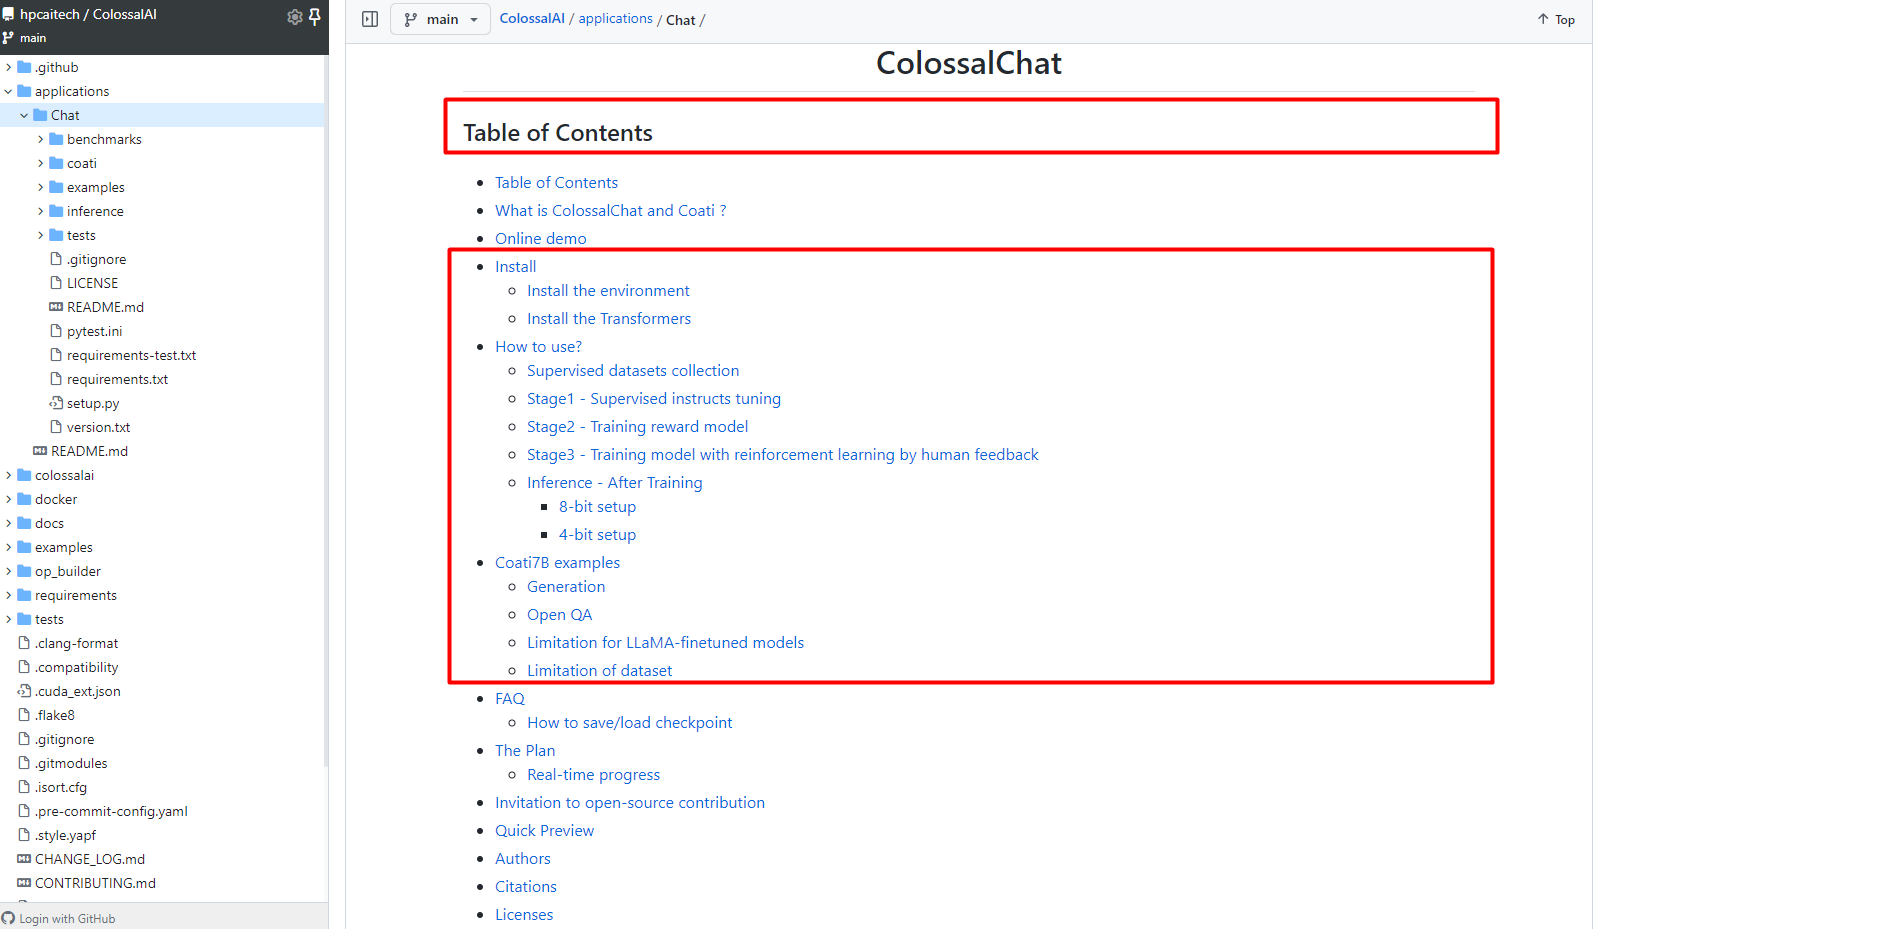Image resolution: width=1897 pixels, height=929 pixels.
Task: Expand the Chat tests folder chevron
Action: [x=40, y=235]
